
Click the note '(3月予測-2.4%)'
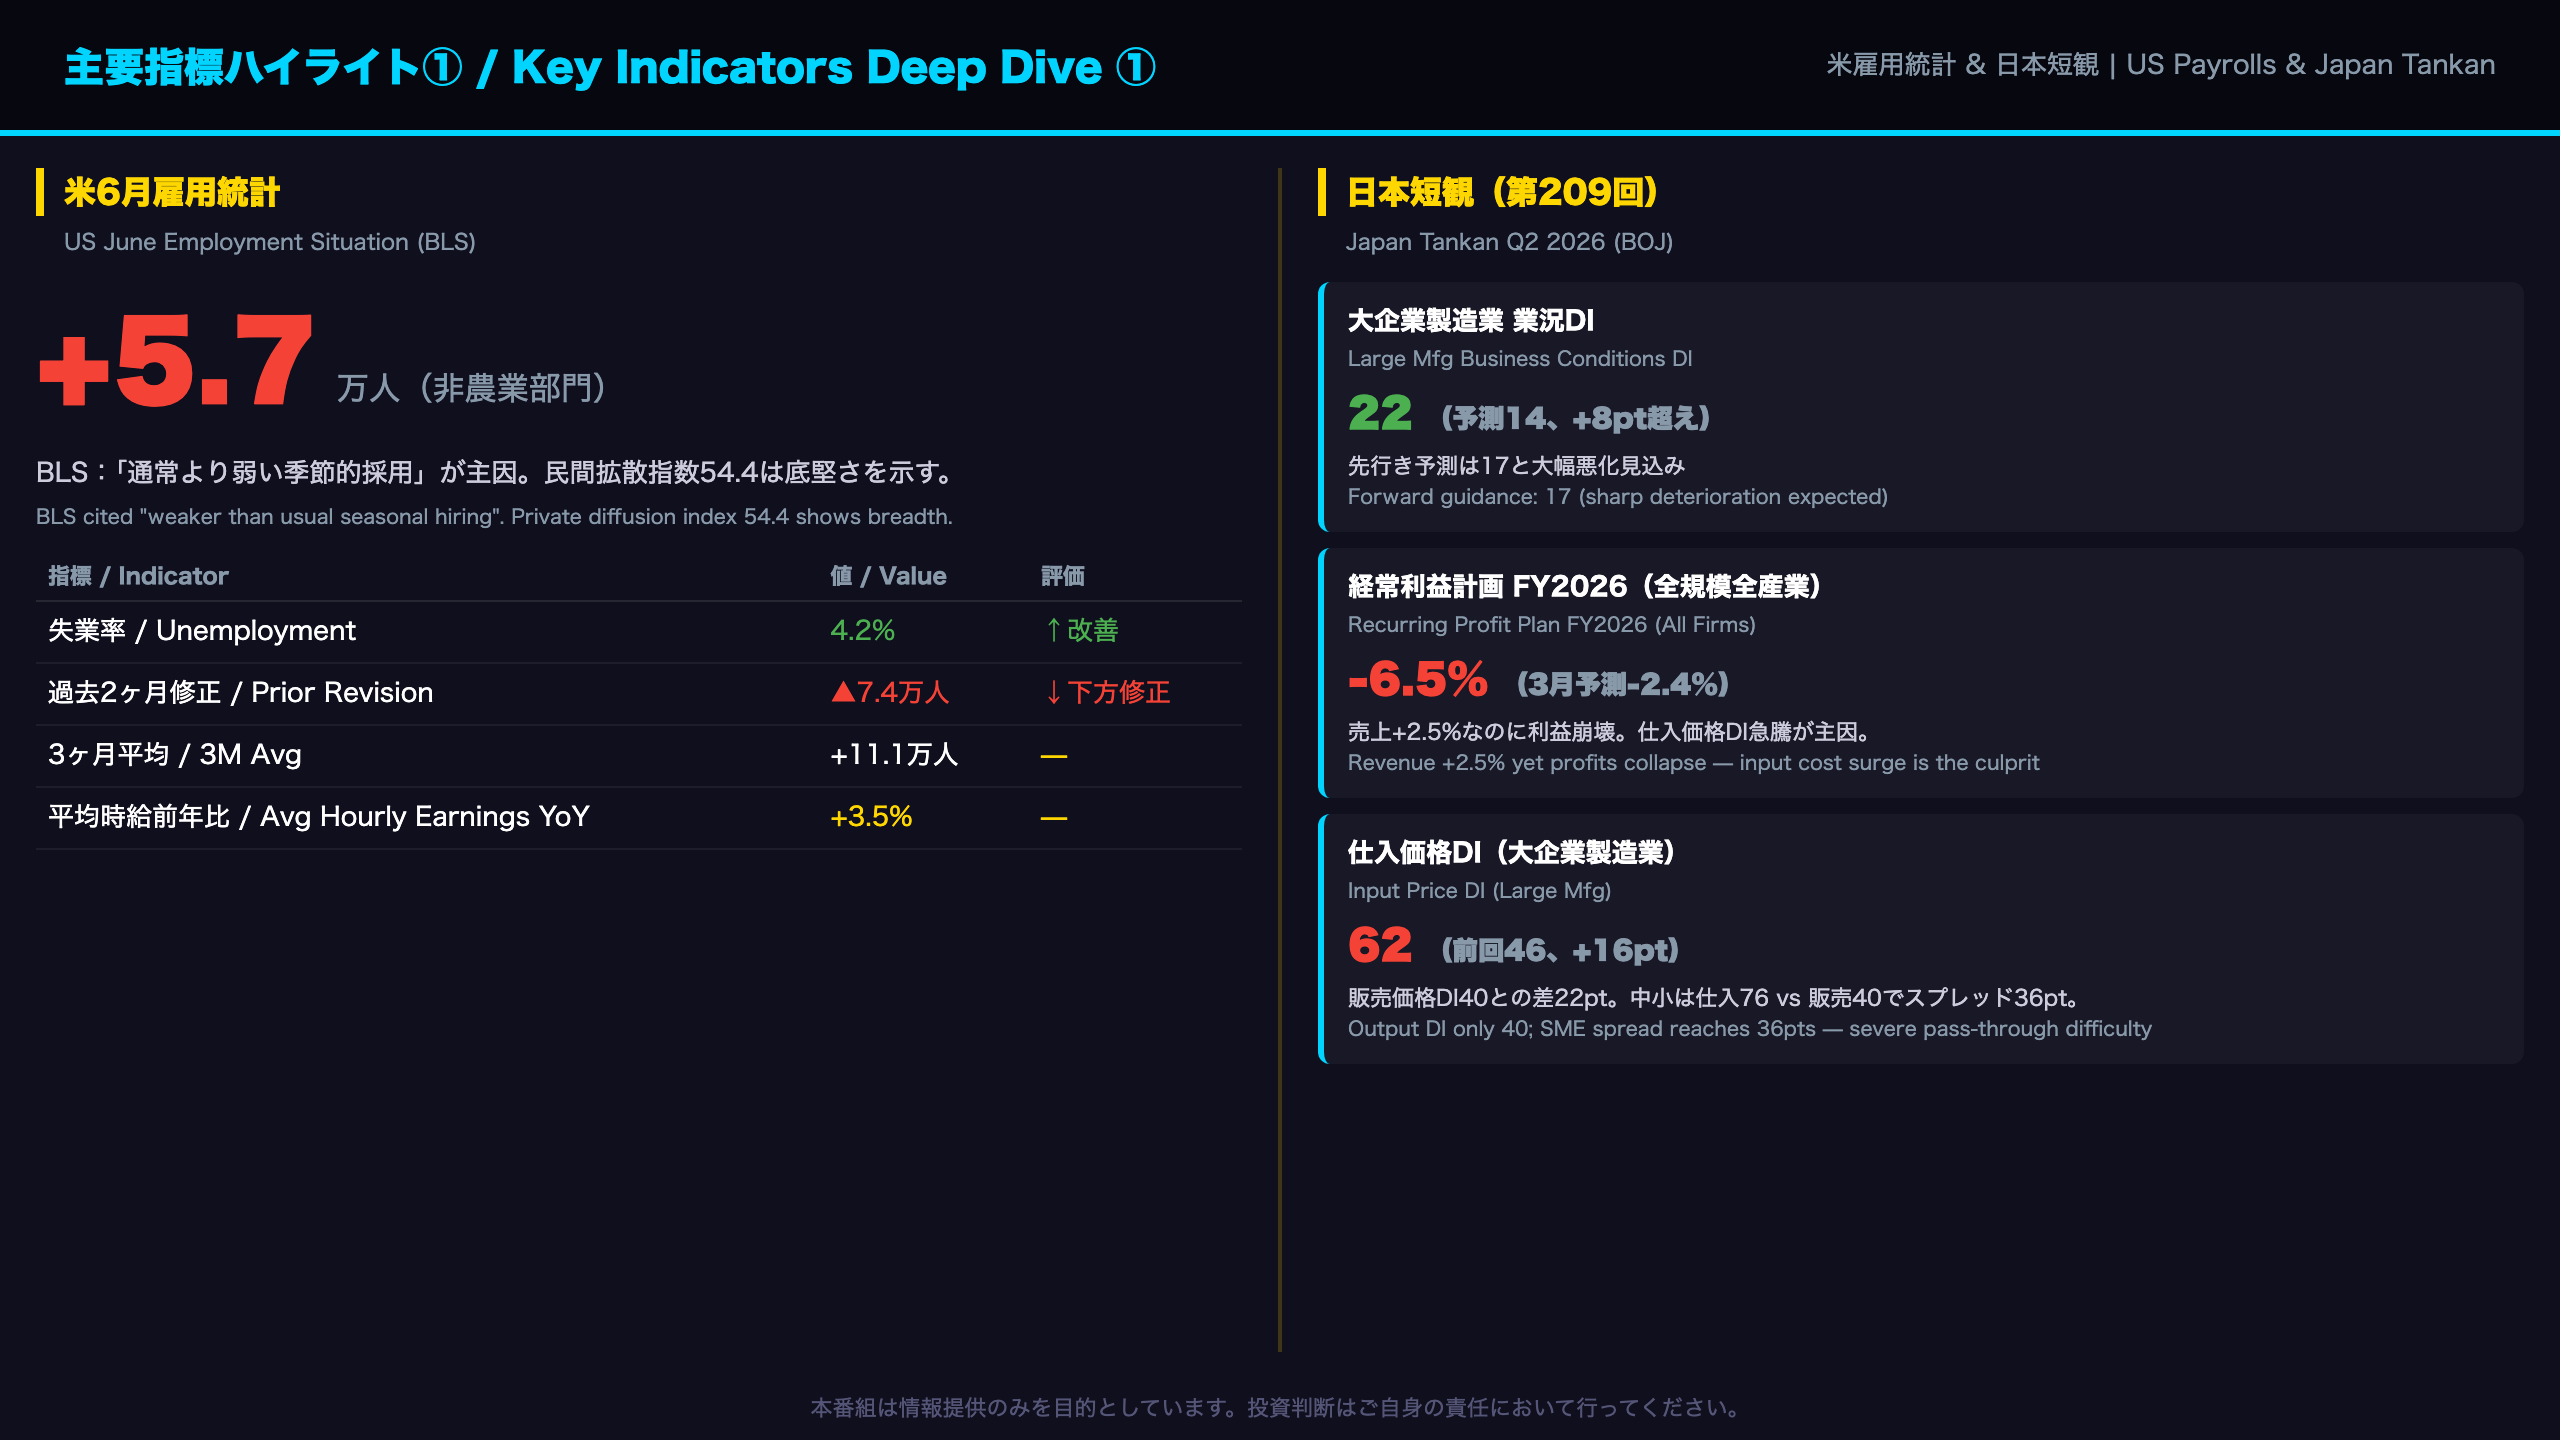(1623, 684)
